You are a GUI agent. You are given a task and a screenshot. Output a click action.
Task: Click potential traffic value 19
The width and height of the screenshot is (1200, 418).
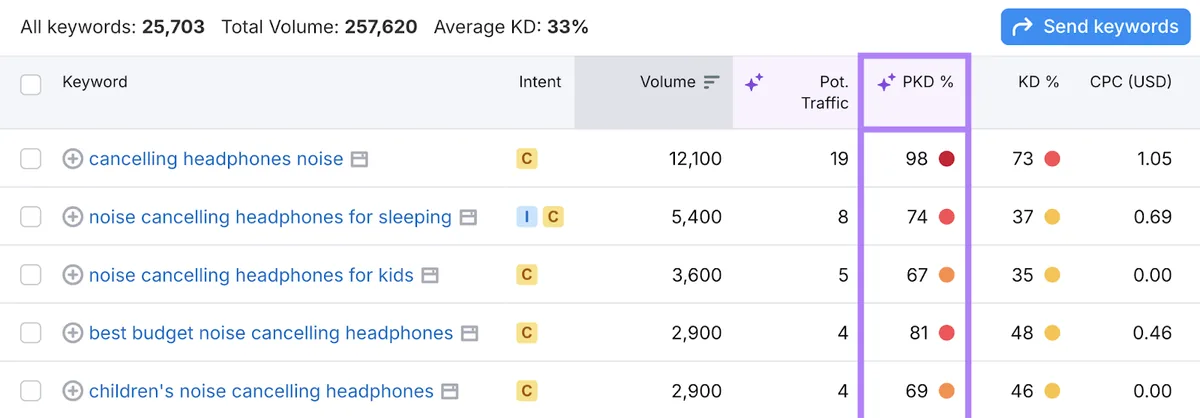pos(839,159)
